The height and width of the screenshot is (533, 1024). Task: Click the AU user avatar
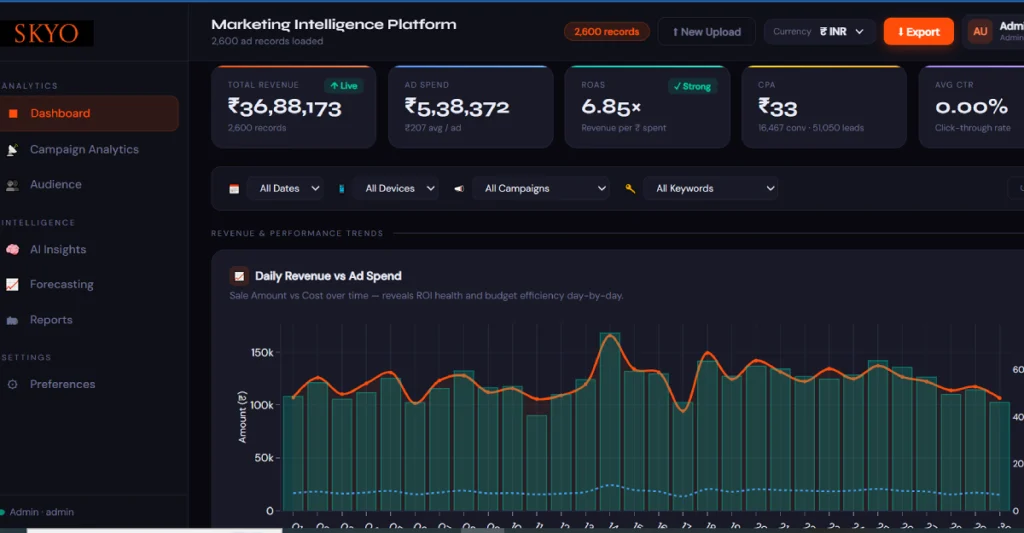[x=980, y=31]
